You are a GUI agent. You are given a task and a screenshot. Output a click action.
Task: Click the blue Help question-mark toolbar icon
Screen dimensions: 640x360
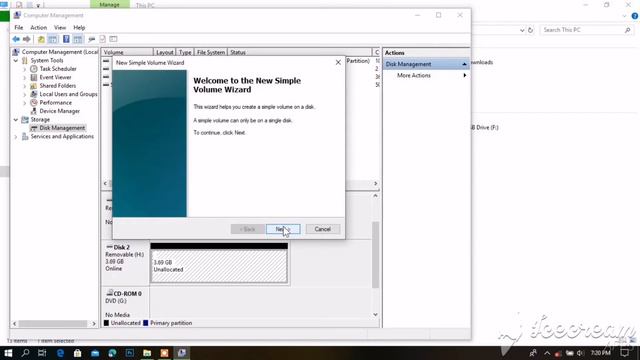coord(66,39)
